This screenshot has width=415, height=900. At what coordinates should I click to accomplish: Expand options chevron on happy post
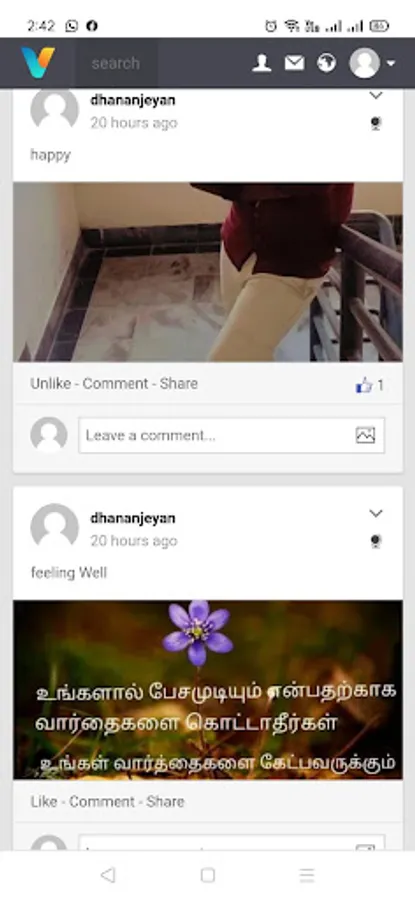pos(375,96)
